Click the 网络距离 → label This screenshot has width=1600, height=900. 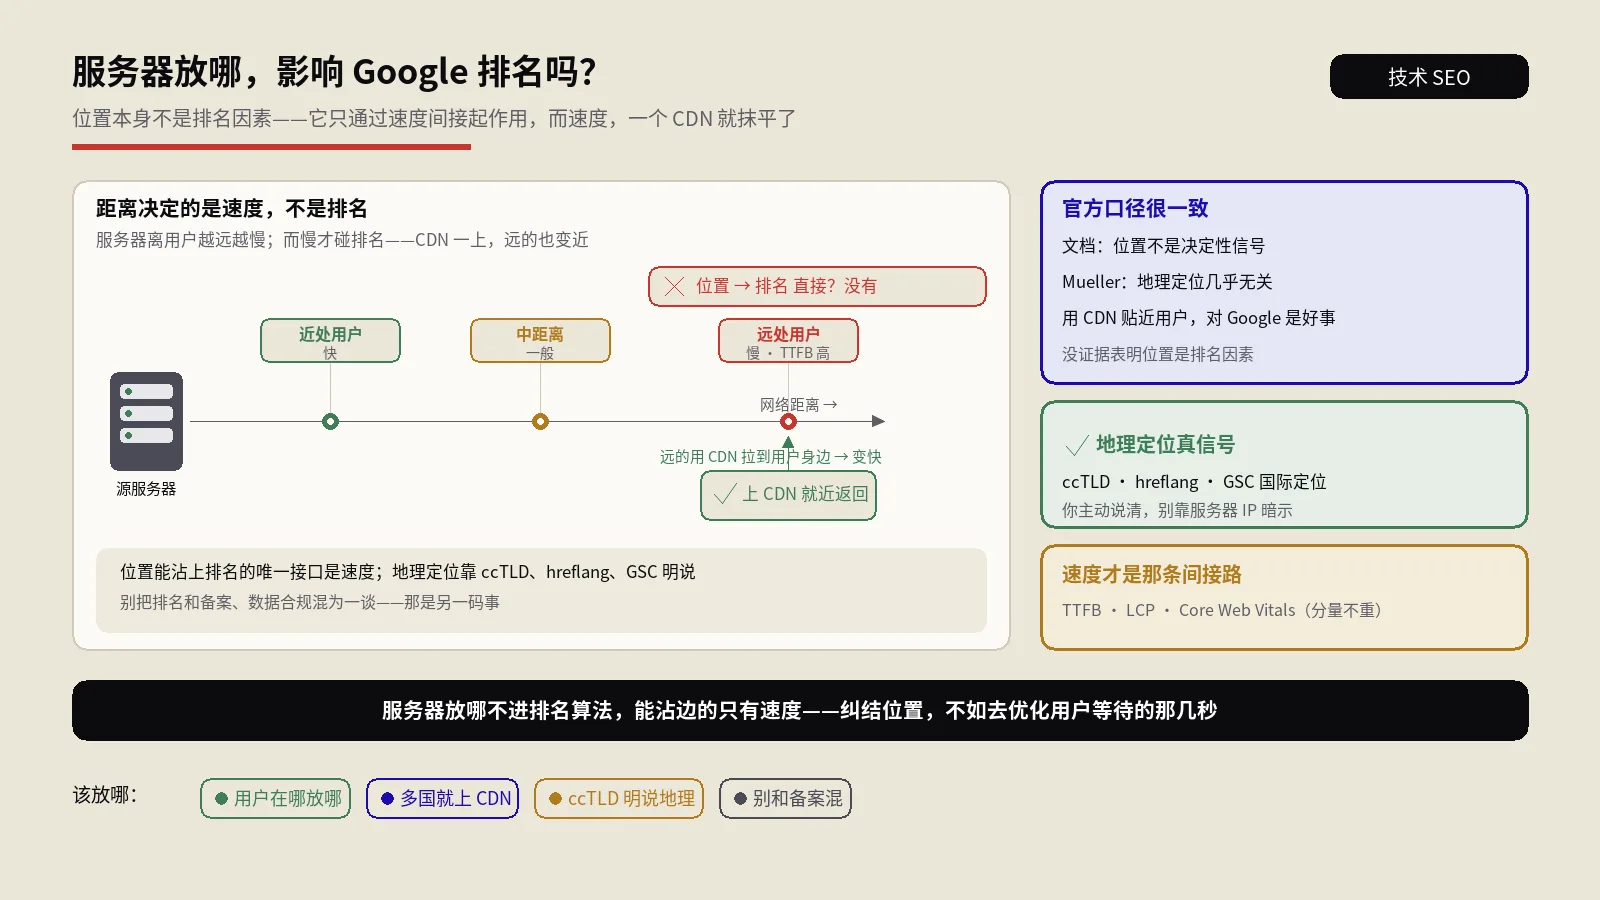(798, 405)
